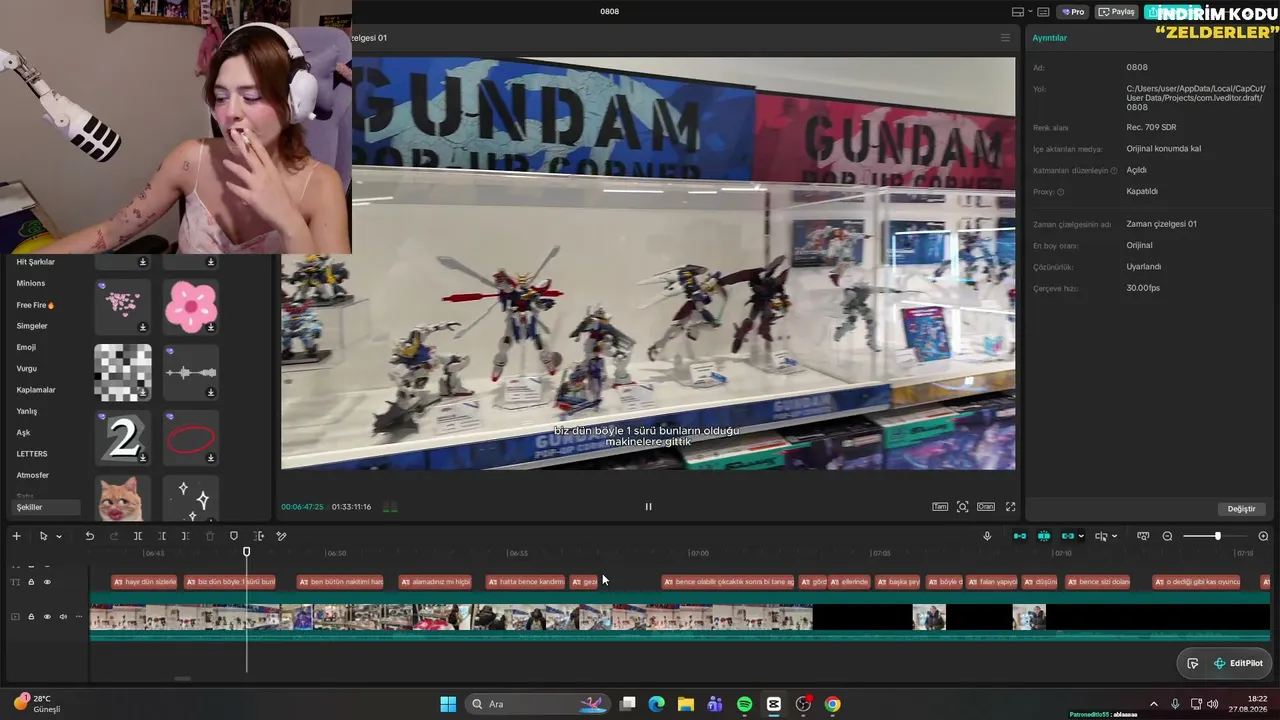Image resolution: width=1280 pixels, height=720 pixels.
Task: Open the layout icon in the top bar
Action: coord(1018,12)
